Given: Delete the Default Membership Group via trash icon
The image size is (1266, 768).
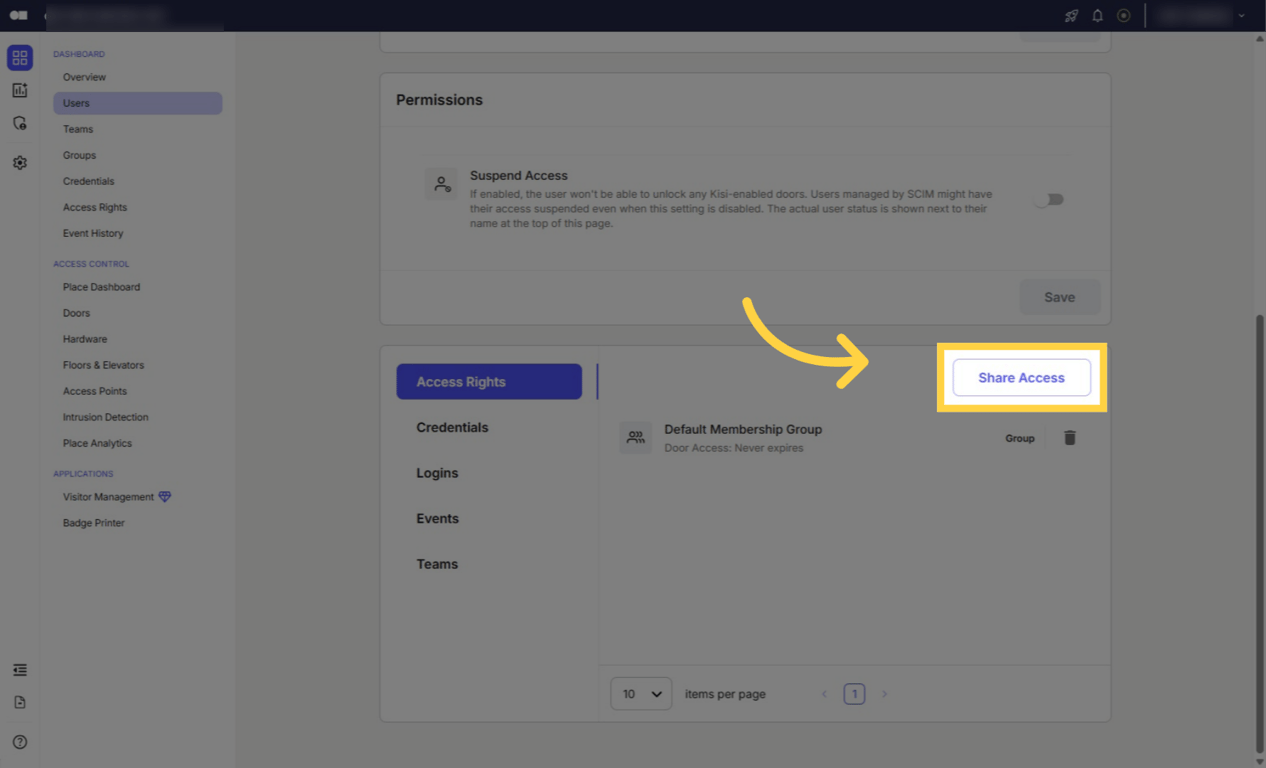Looking at the screenshot, I should click(x=1069, y=437).
